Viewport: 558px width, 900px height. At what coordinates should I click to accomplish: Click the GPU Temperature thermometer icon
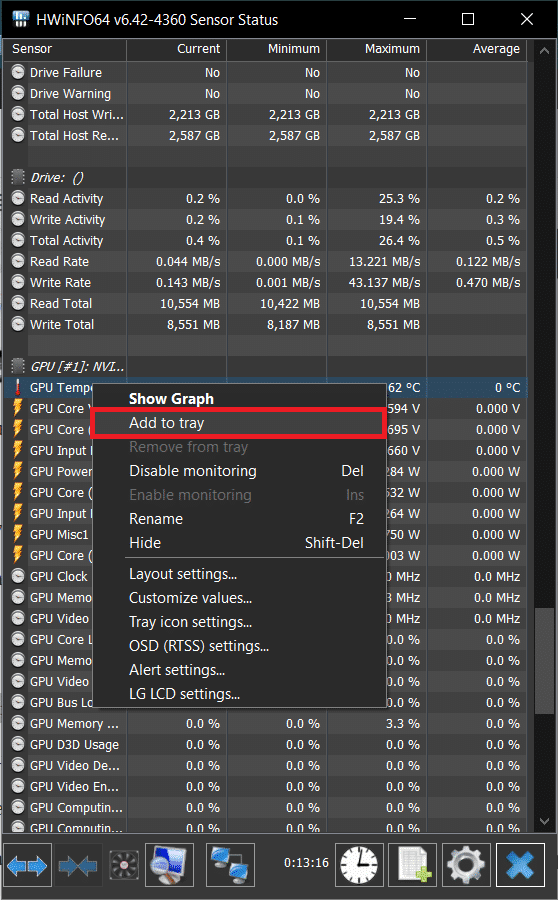tap(18, 387)
